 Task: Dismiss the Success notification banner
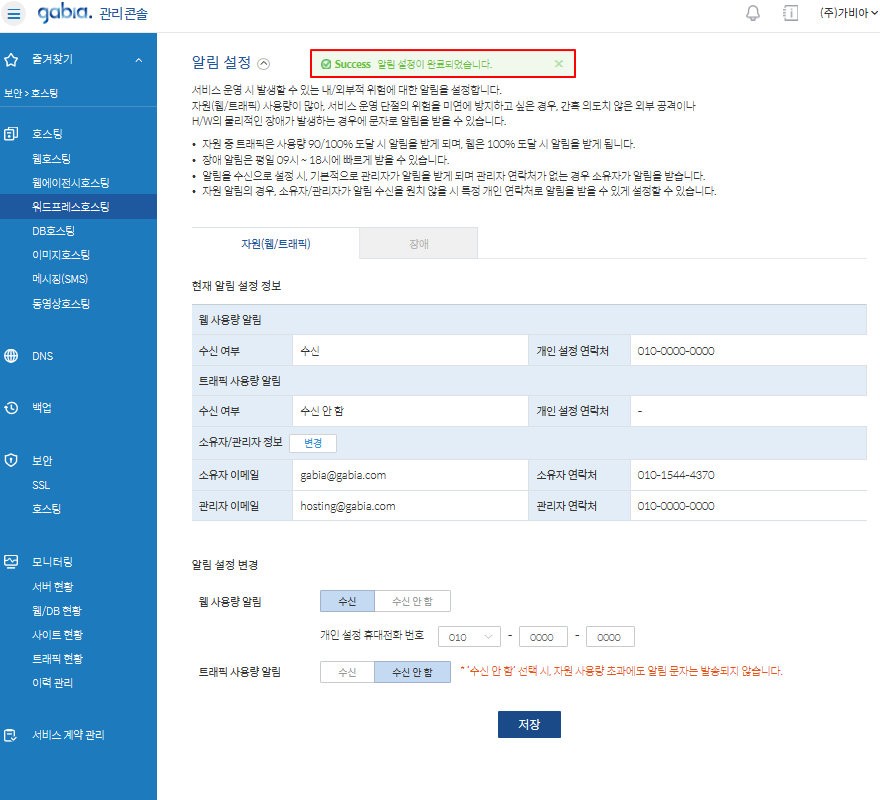point(559,64)
